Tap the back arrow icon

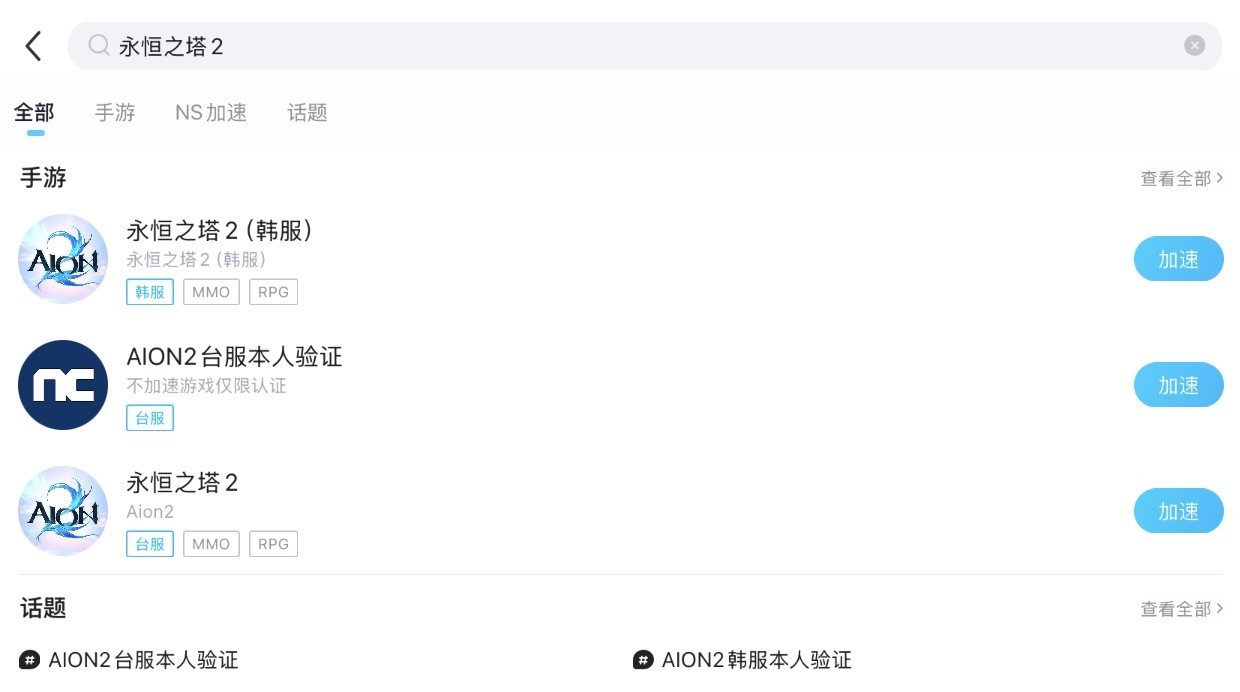(x=34, y=46)
